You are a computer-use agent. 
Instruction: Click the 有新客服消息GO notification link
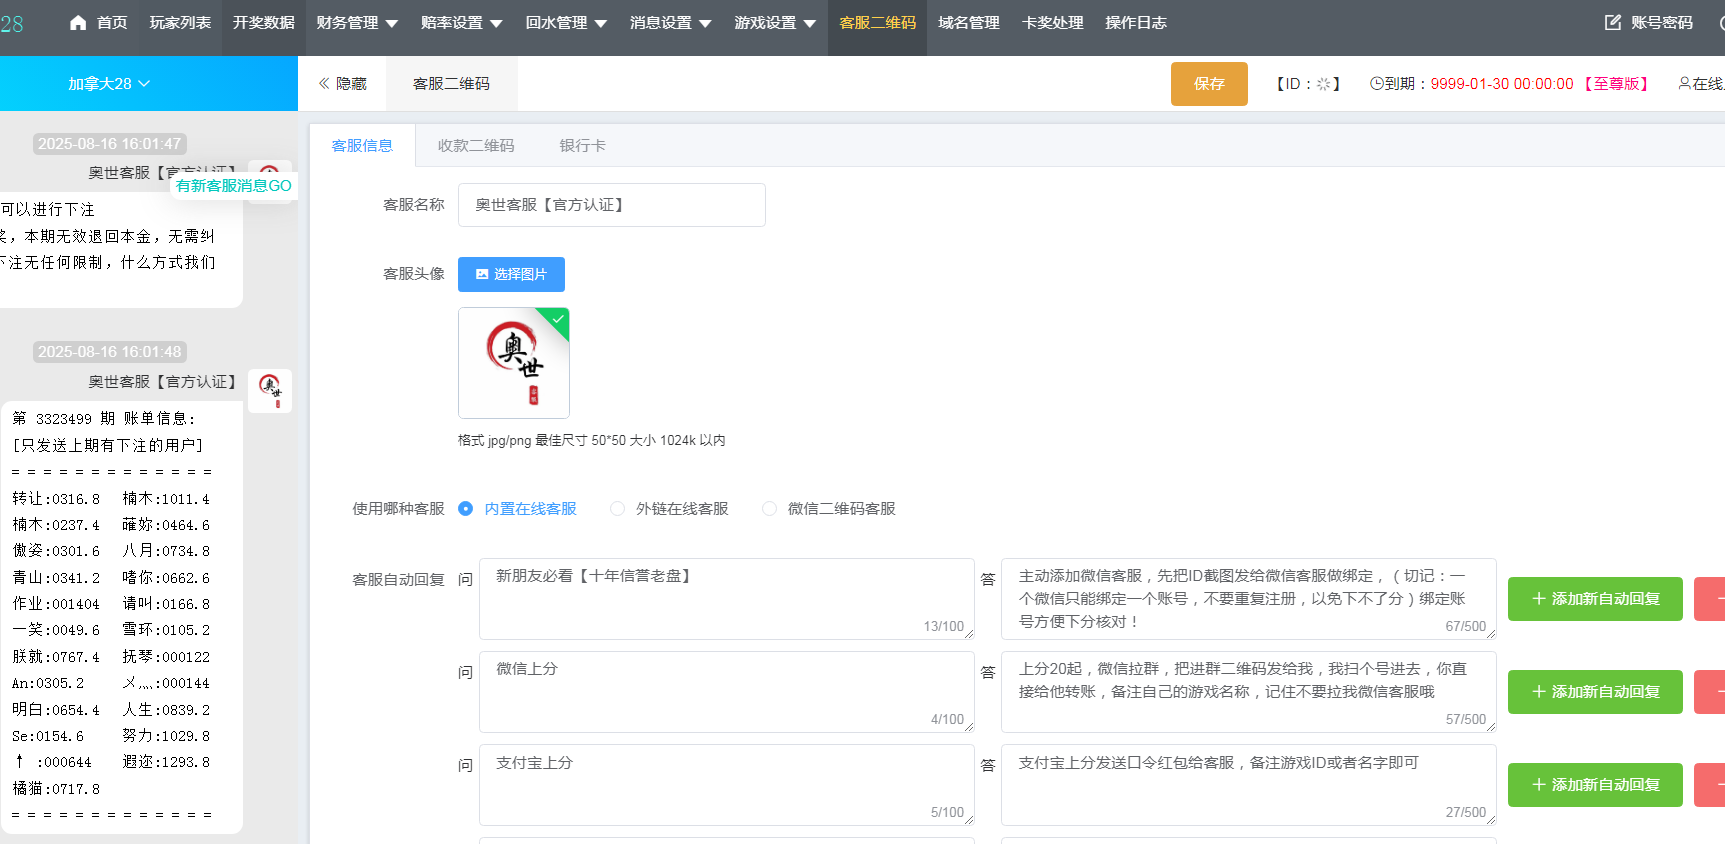point(234,186)
